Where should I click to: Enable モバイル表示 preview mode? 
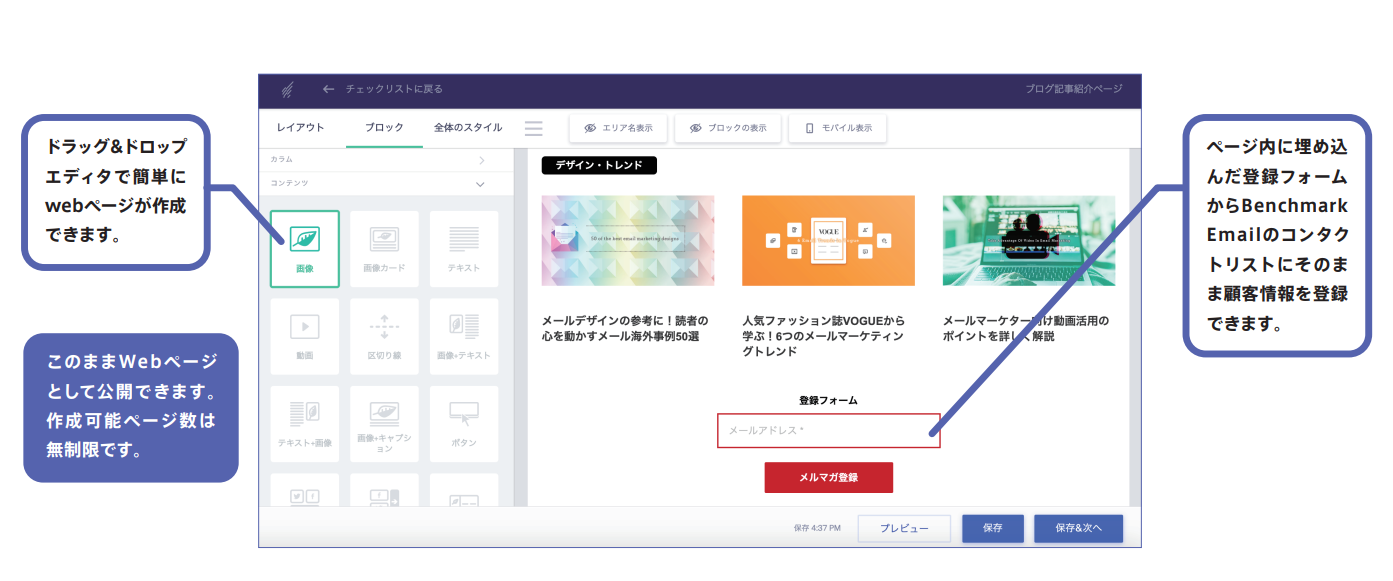(837, 127)
